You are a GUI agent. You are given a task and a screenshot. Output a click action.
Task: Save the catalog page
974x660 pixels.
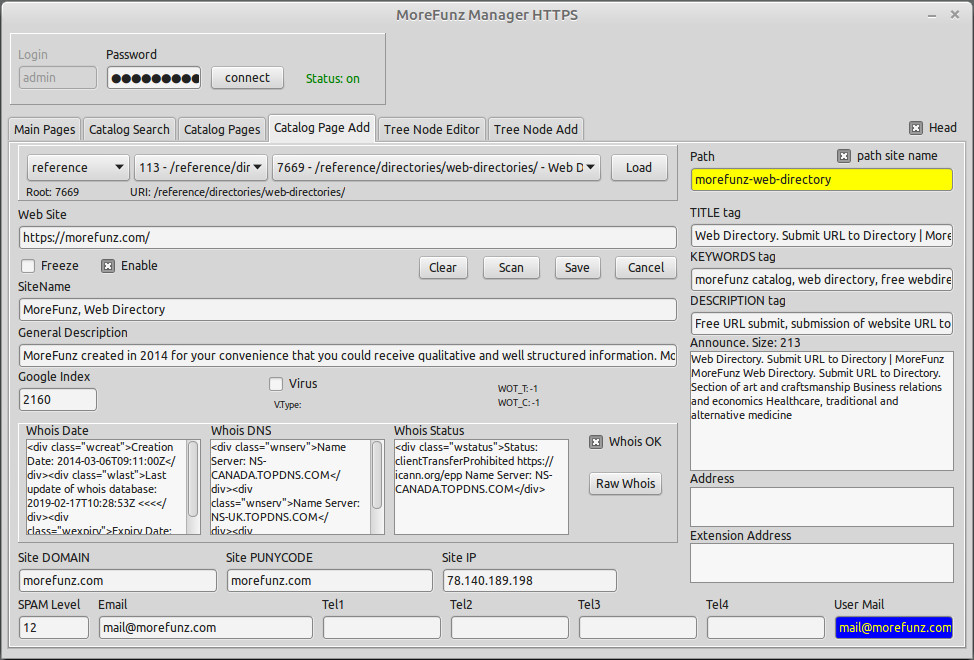(577, 268)
